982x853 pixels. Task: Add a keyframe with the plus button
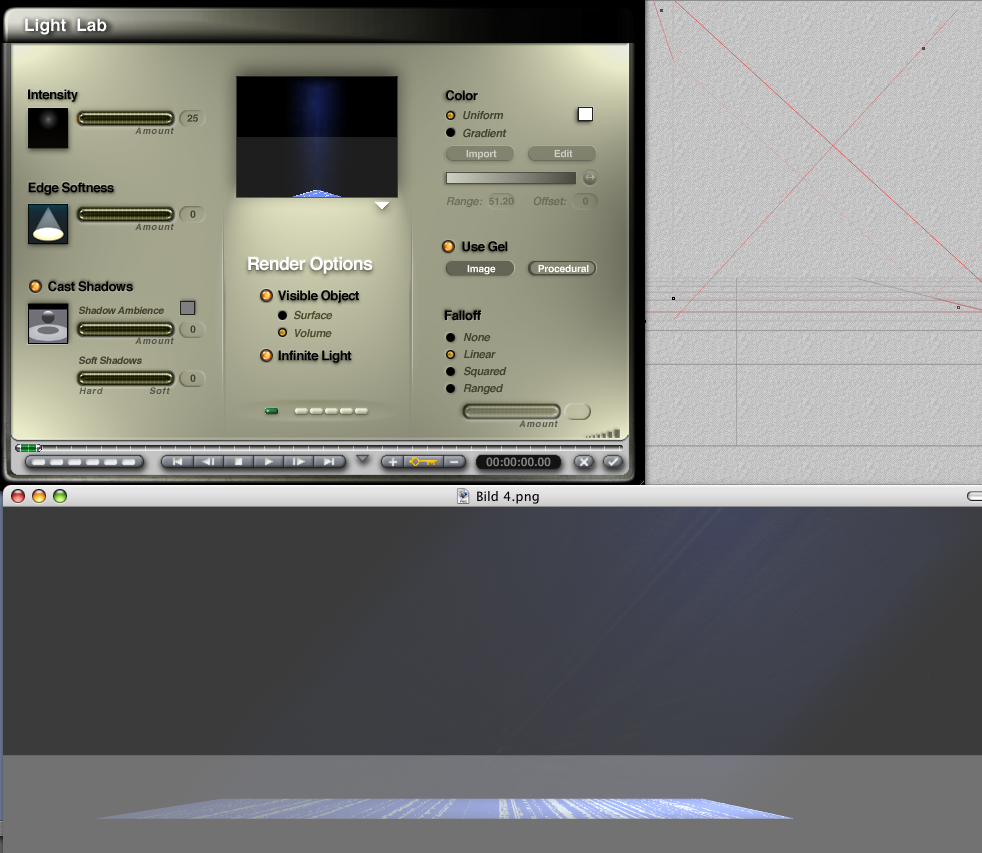point(393,462)
